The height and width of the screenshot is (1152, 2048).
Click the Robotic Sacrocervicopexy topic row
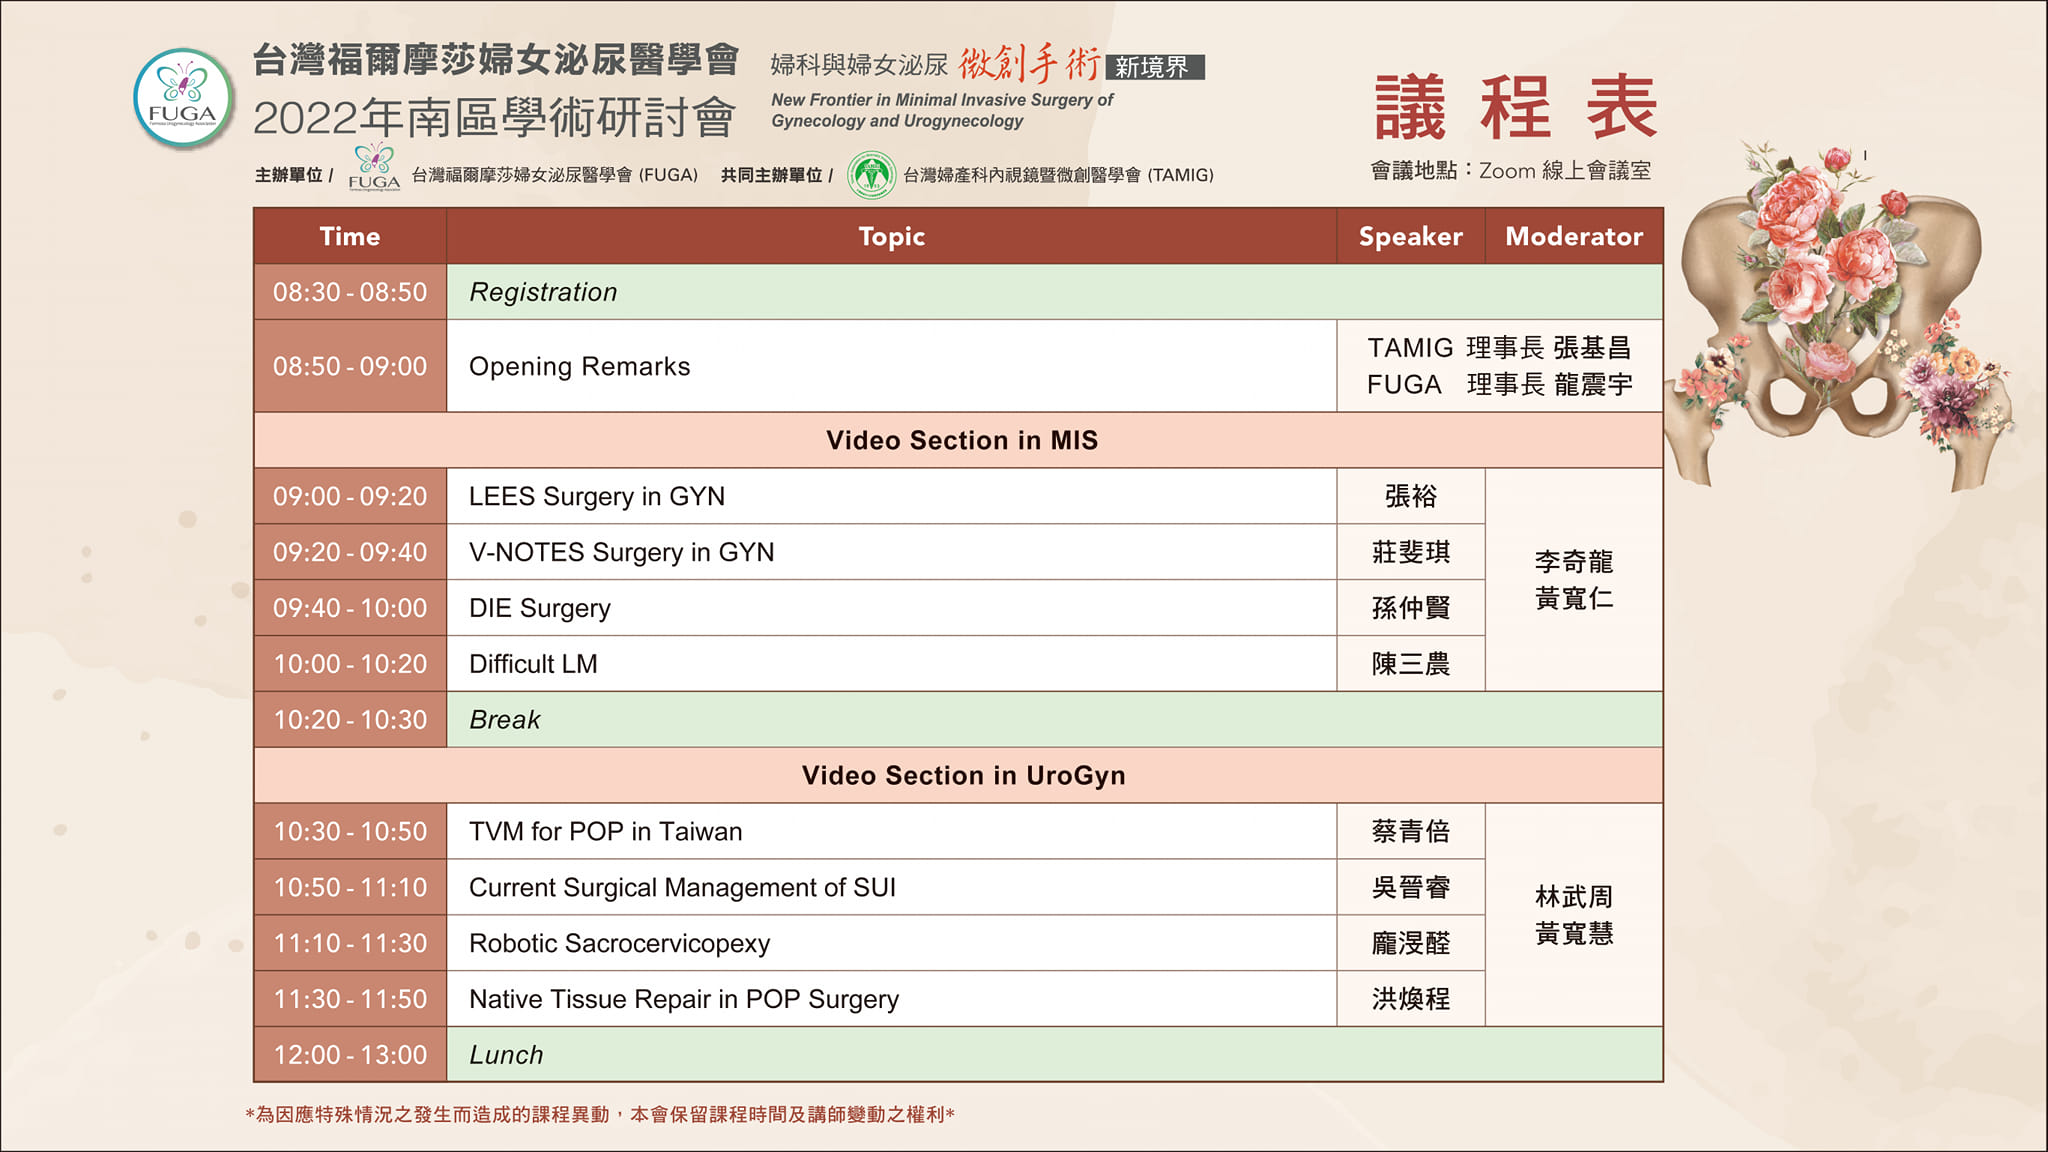point(619,943)
